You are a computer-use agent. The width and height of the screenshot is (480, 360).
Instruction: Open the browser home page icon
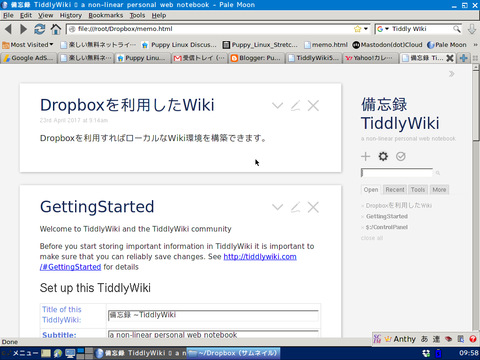56,29
